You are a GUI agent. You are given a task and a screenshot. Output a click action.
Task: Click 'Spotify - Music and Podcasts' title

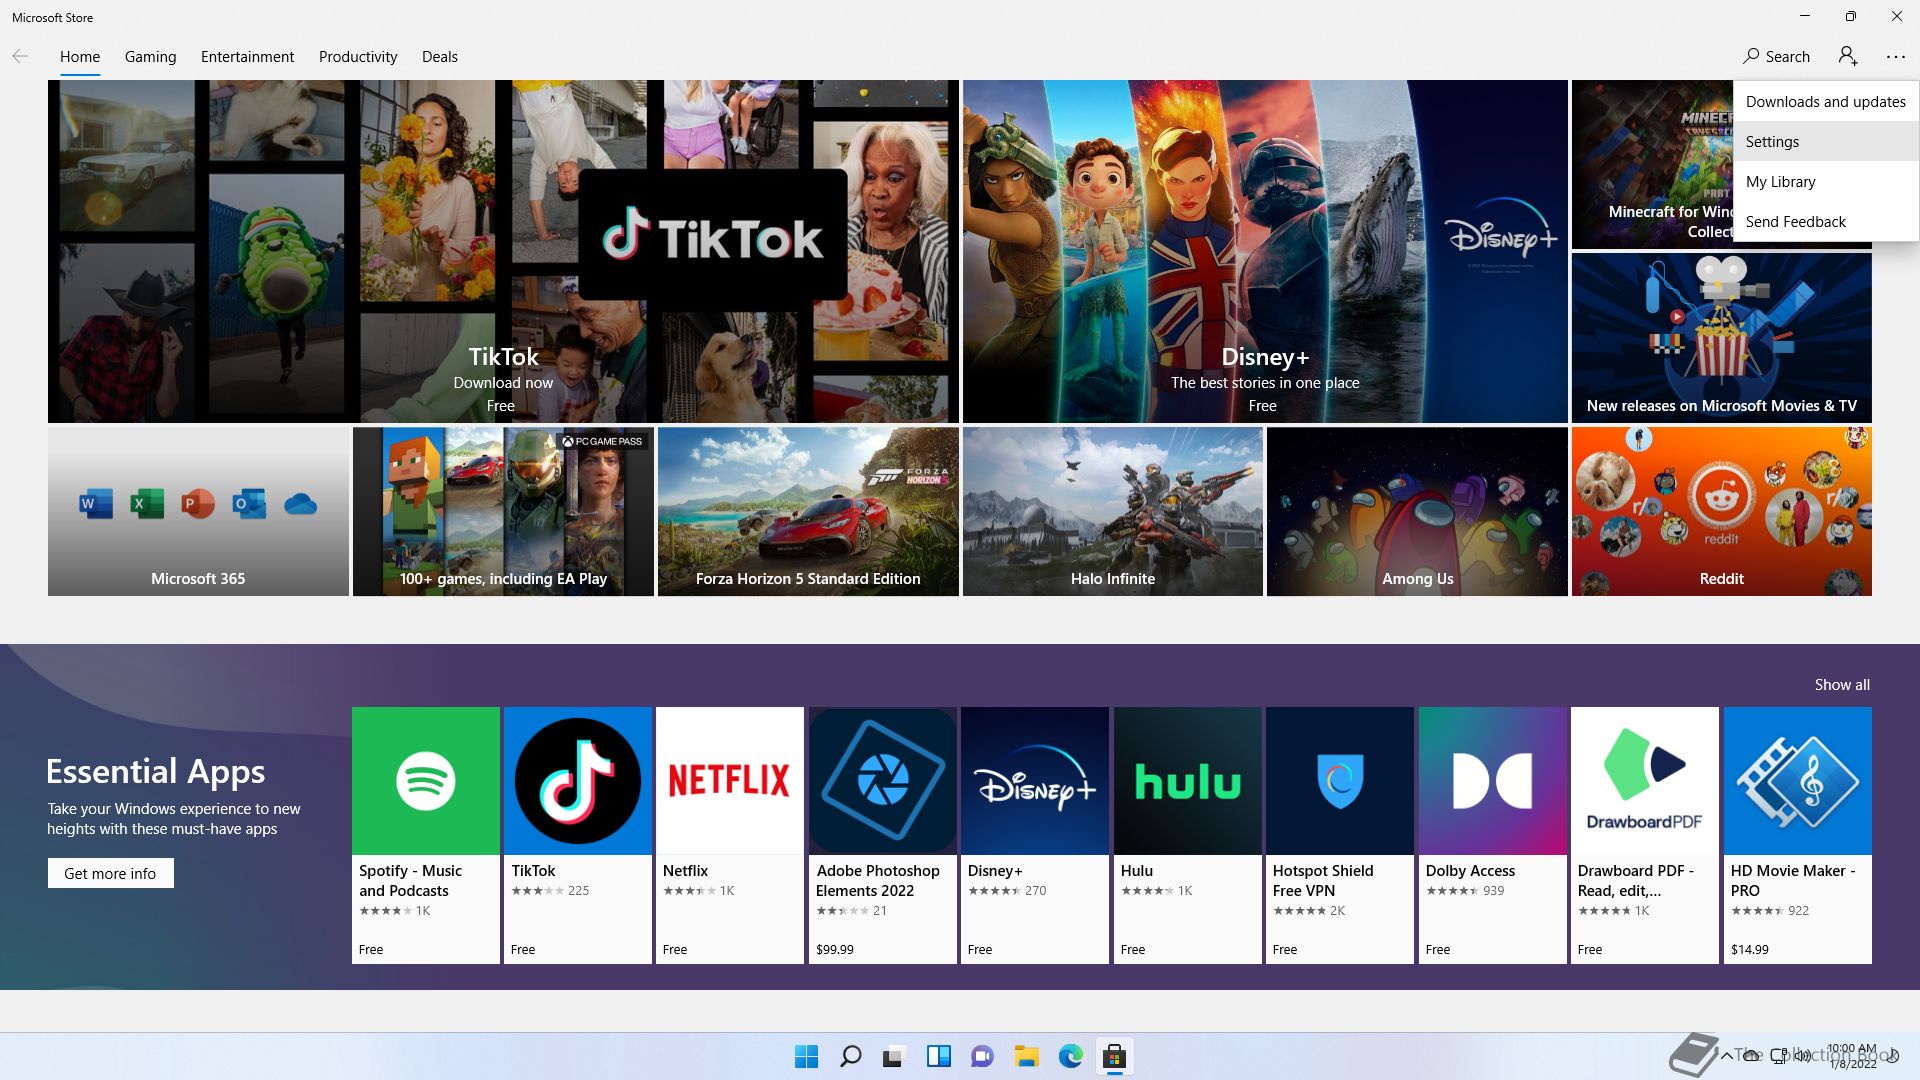[x=410, y=880]
